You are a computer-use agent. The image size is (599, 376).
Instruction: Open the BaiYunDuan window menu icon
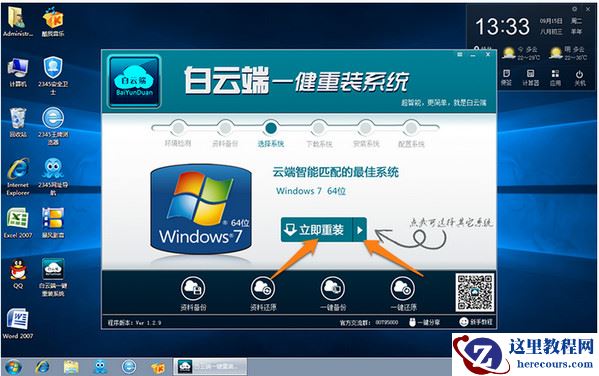(460, 55)
